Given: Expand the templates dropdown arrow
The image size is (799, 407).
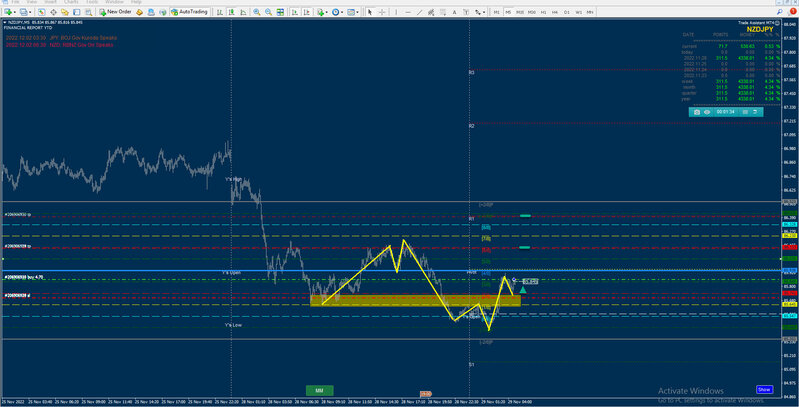Looking at the screenshot, I should pyautogui.click(x=357, y=12).
